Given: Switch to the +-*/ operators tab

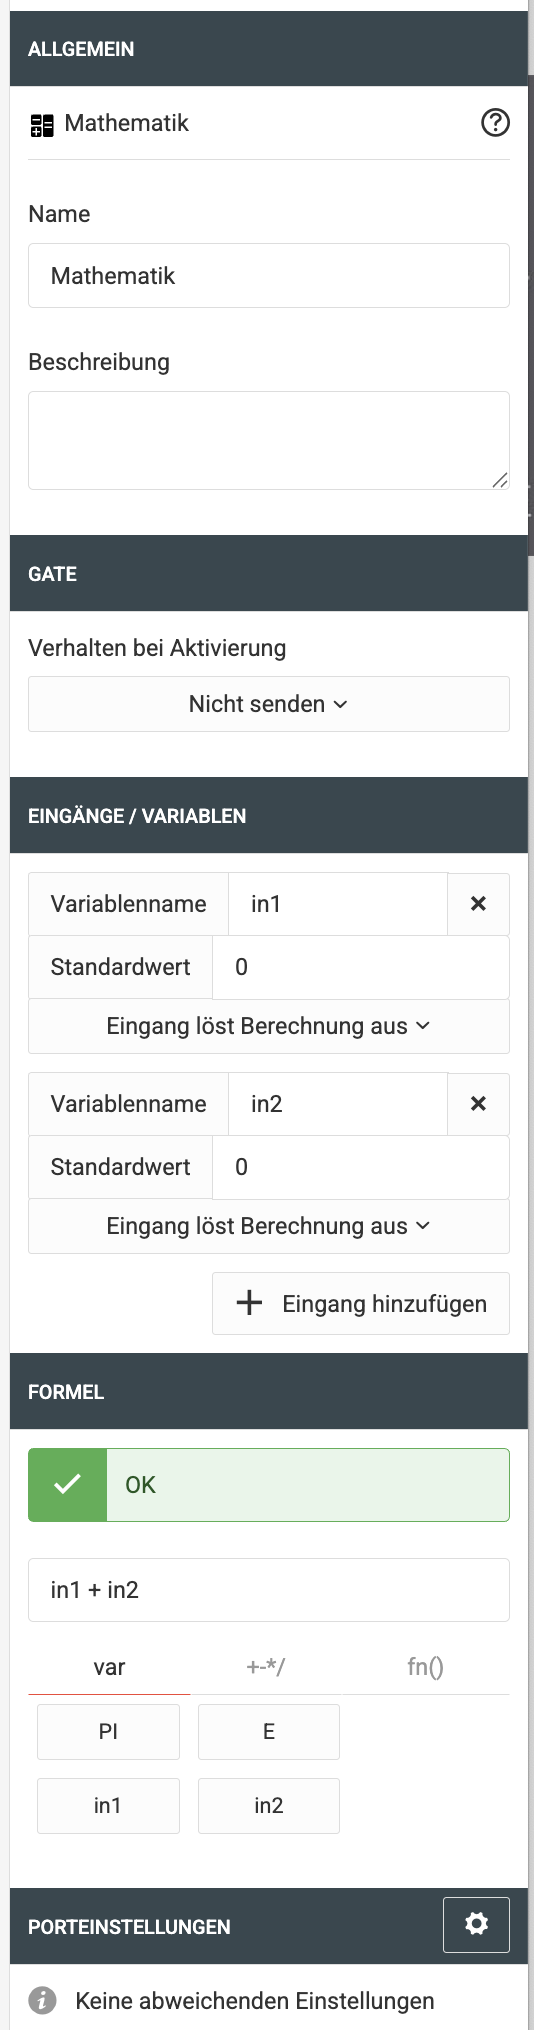Looking at the screenshot, I should point(266,1667).
